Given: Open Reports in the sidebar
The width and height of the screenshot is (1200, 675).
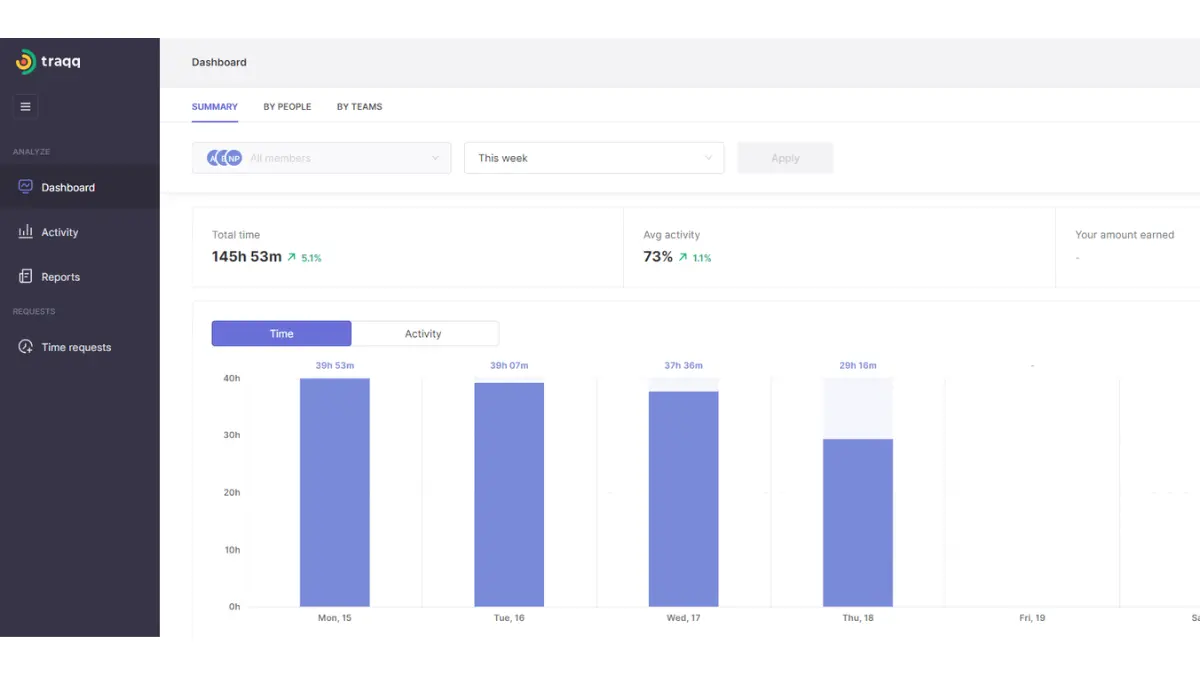Looking at the screenshot, I should (80, 277).
